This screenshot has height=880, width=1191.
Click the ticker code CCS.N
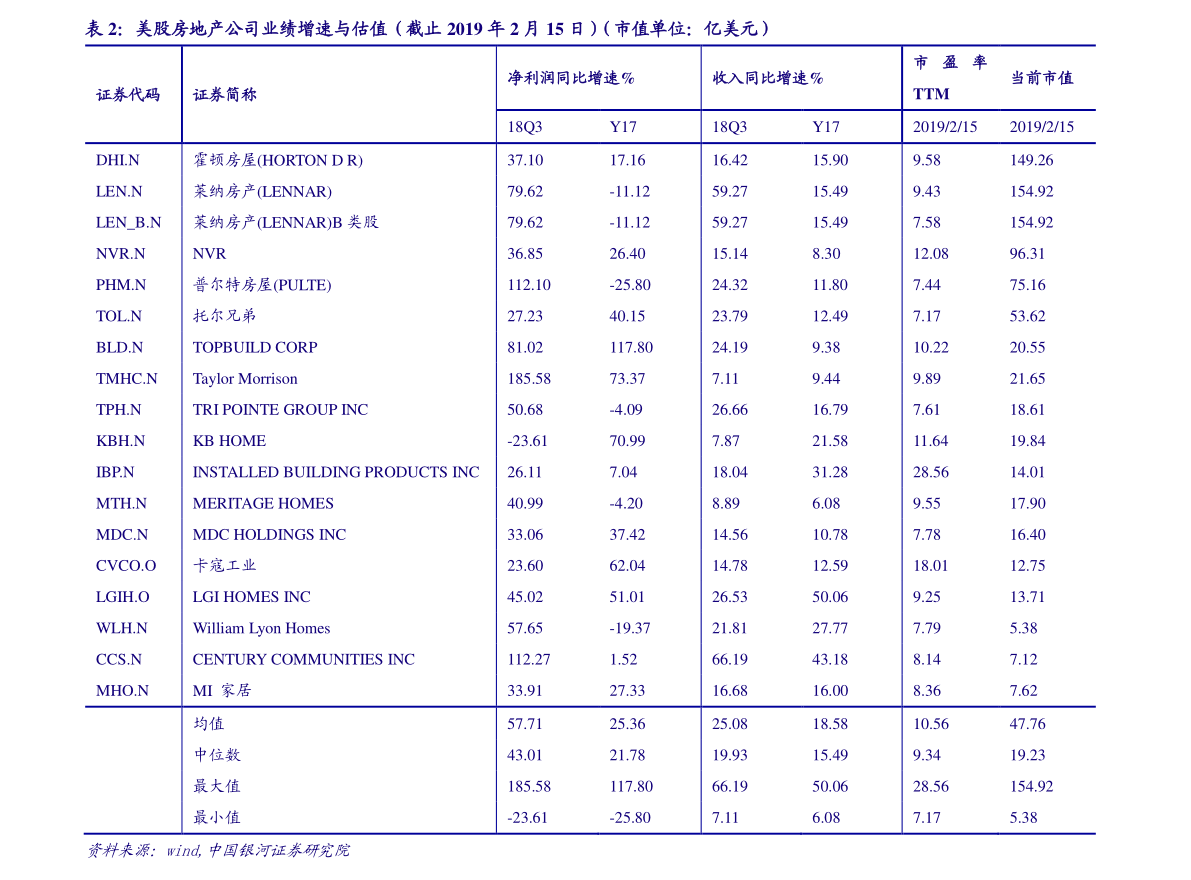[x=119, y=658]
